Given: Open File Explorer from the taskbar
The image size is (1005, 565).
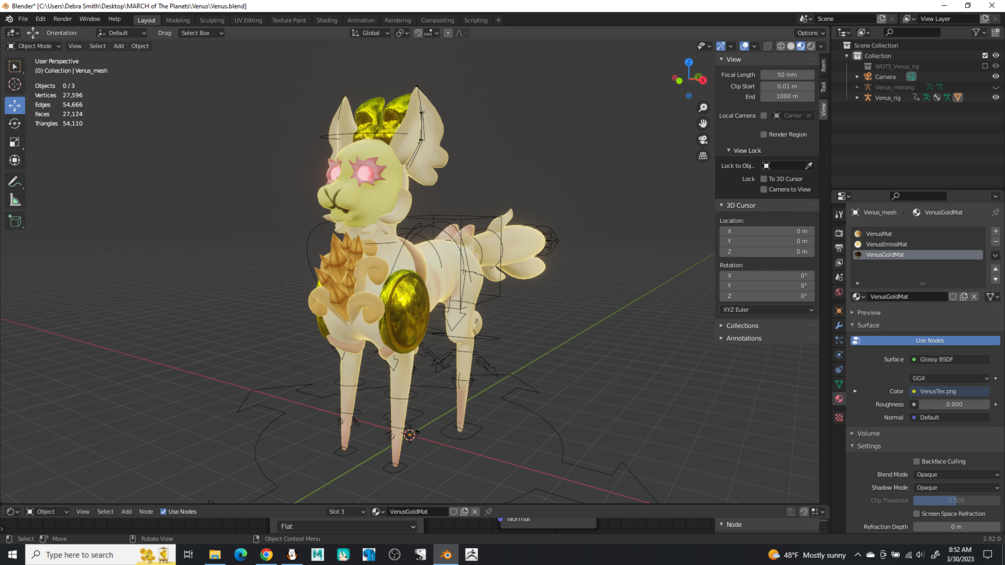Looking at the screenshot, I should pyautogui.click(x=215, y=555).
